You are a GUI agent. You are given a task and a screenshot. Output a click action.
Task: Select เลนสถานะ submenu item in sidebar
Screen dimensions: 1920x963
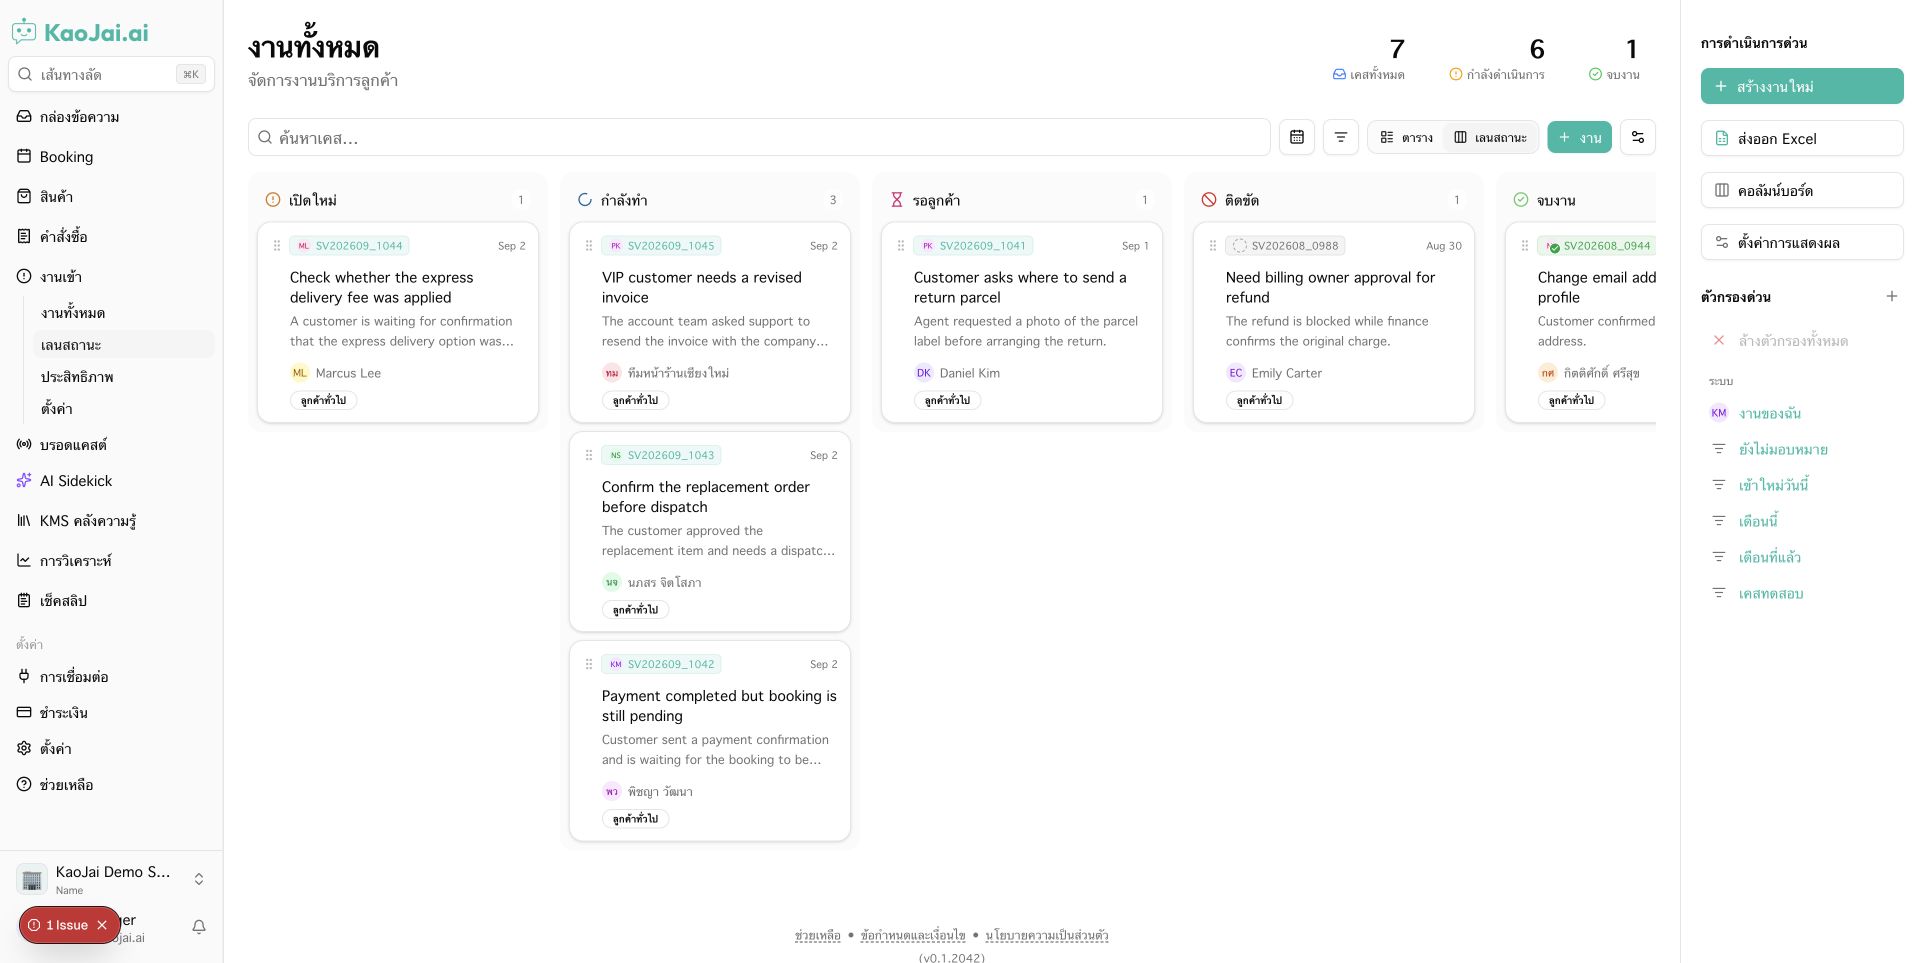click(x=124, y=345)
